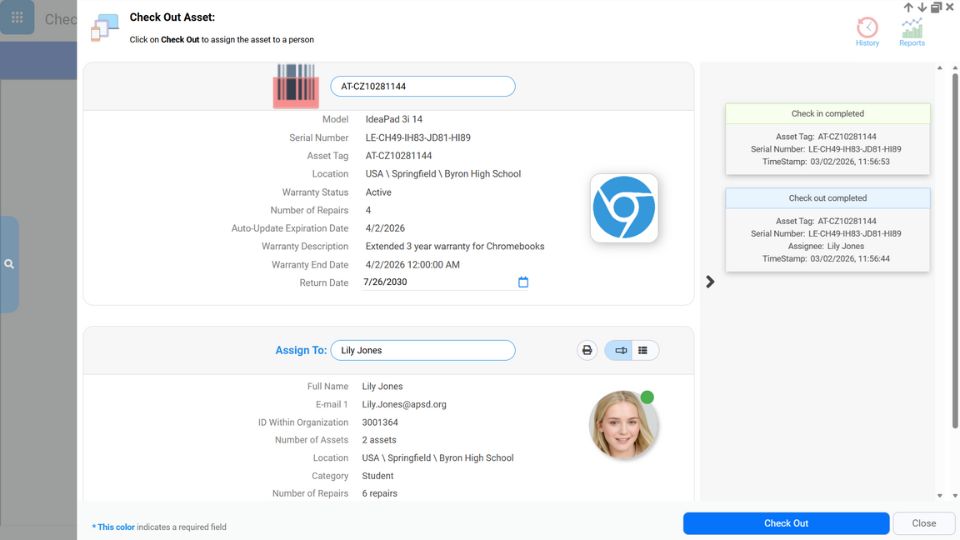The image size is (960, 540).
Task: Click the model value IdeaPad 3i 14
Action: 394,119
